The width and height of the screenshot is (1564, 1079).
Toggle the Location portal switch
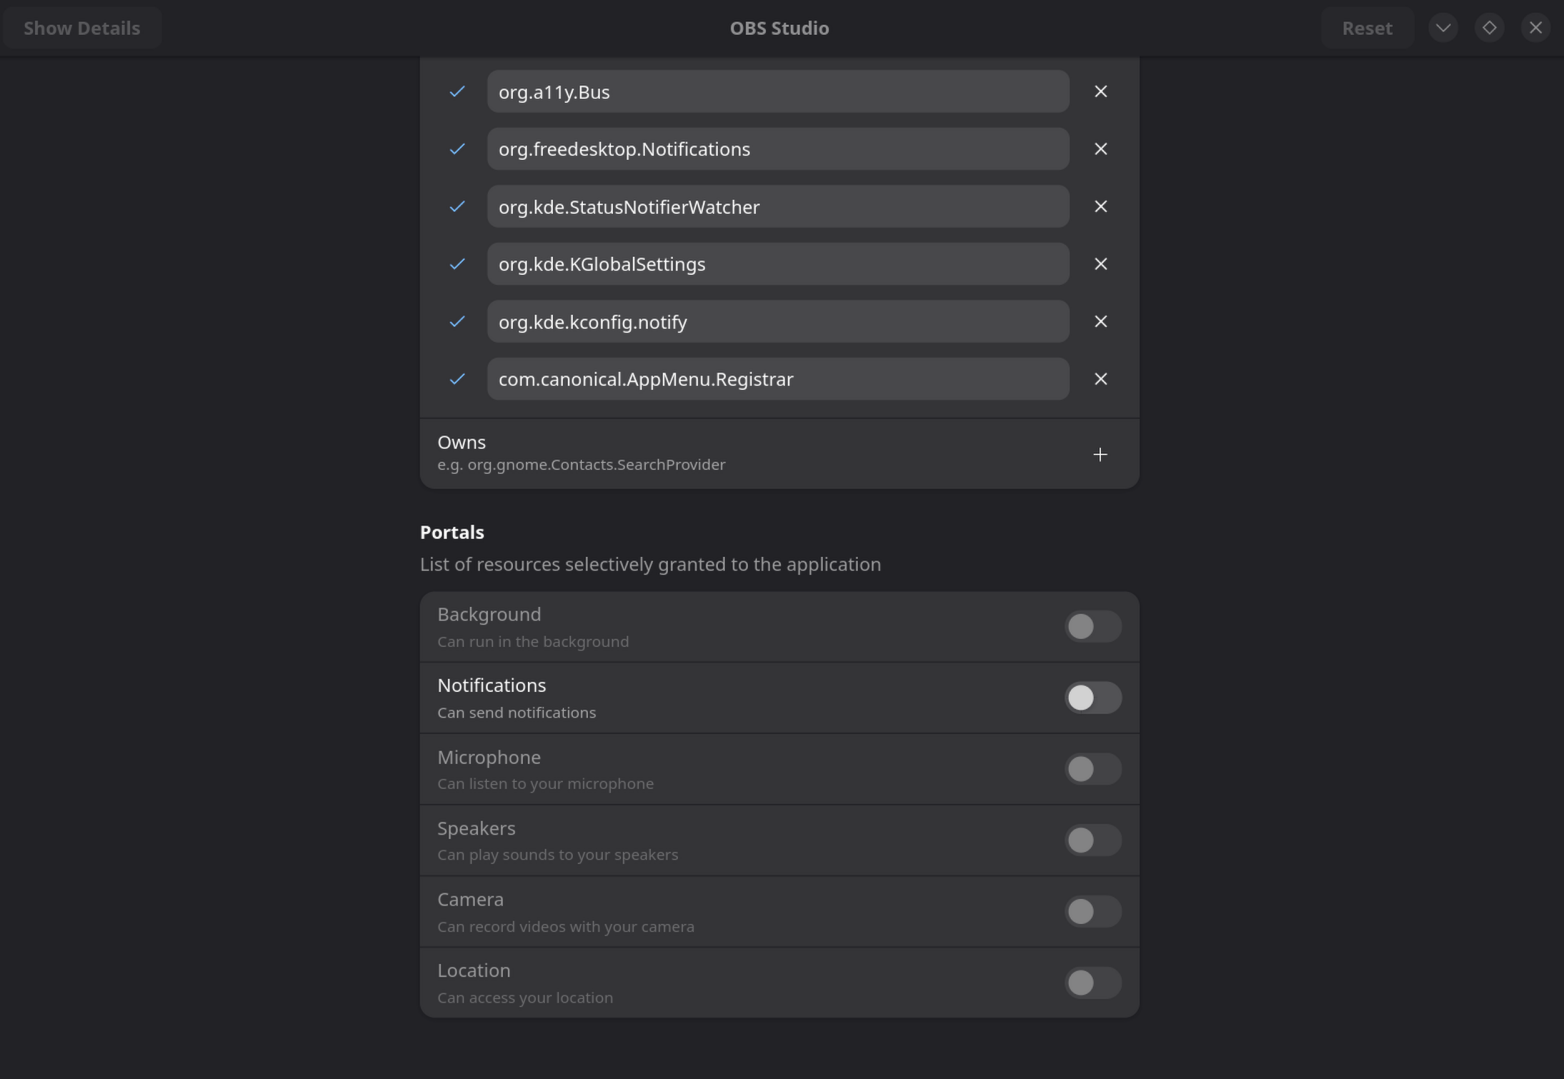coord(1092,983)
